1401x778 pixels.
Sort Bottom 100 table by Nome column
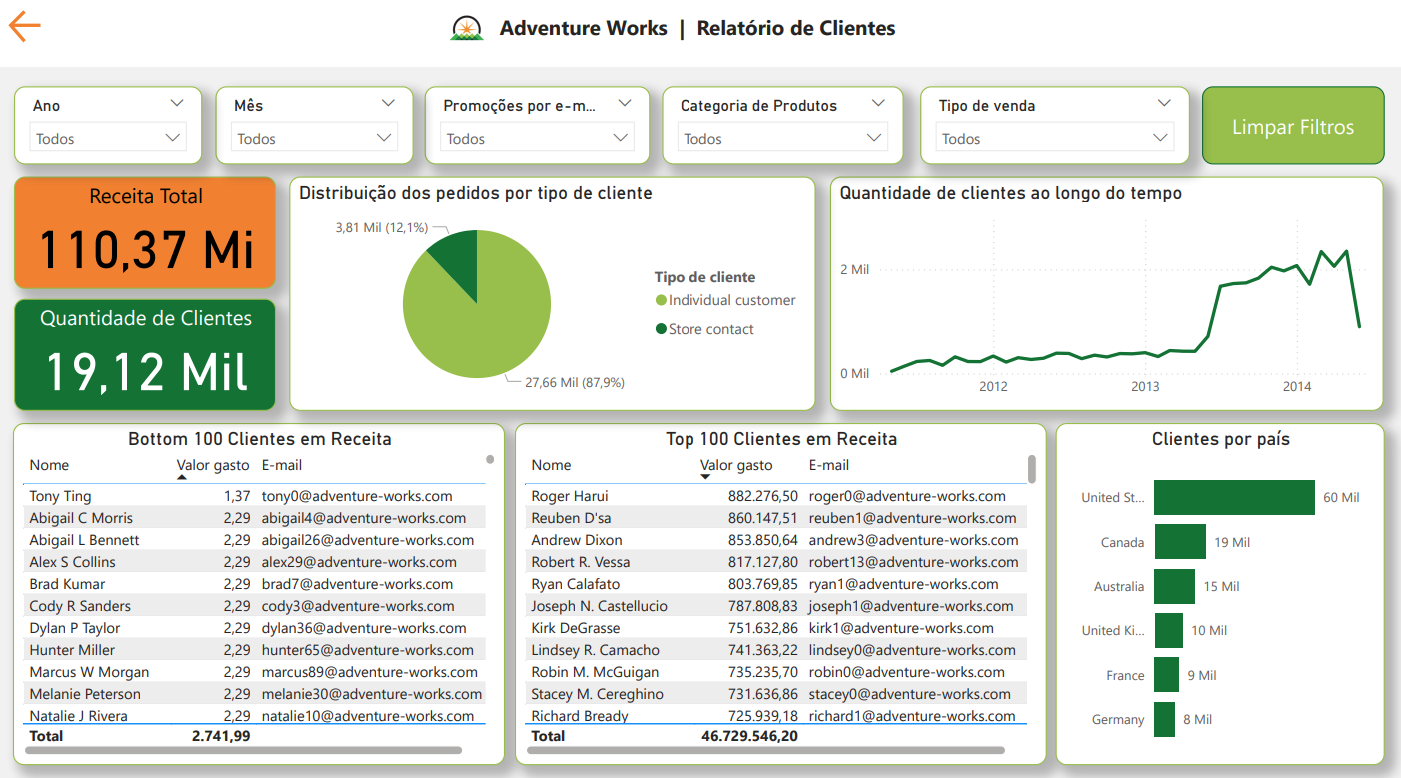pos(49,465)
